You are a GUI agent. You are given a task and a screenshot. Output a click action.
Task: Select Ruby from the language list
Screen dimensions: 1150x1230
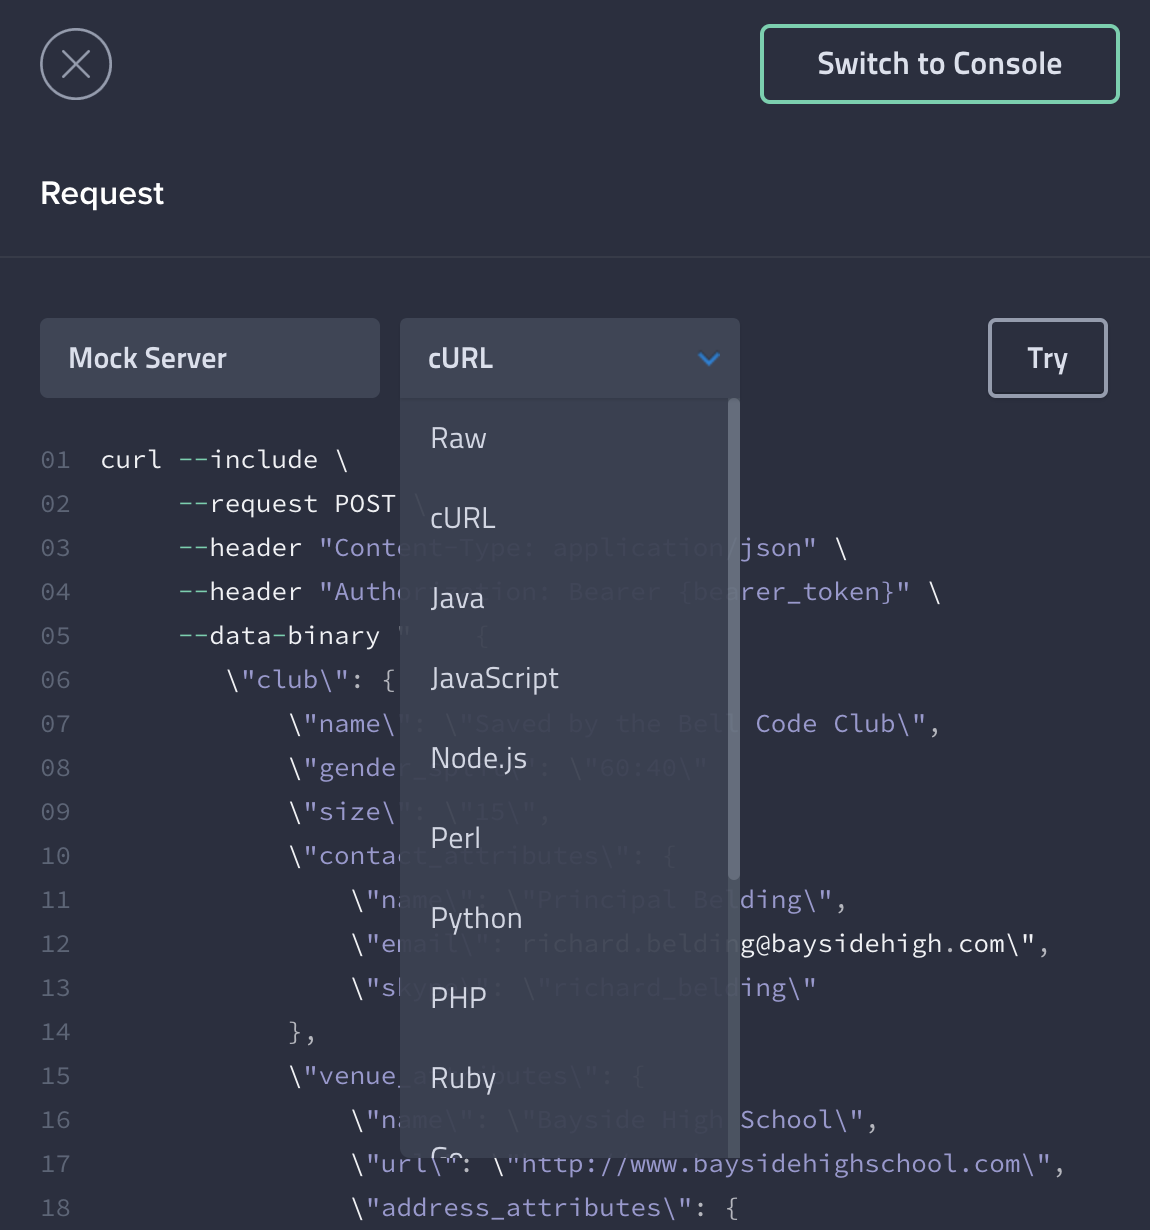click(x=463, y=1078)
